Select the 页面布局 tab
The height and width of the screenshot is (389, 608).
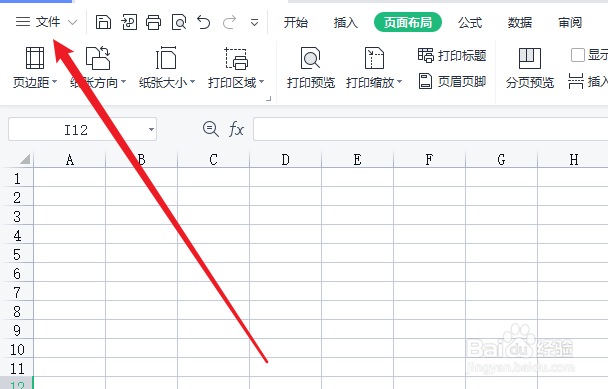tap(408, 22)
